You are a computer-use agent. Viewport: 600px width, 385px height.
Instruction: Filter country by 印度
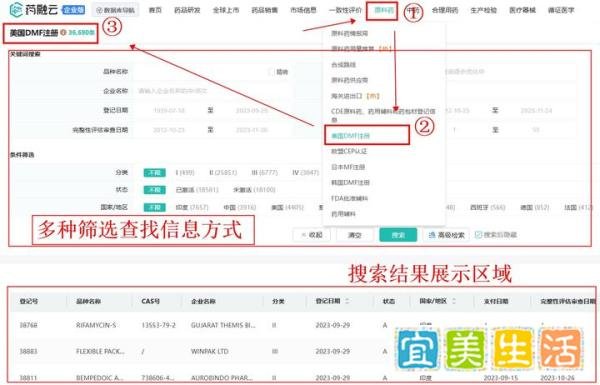(x=192, y=207)
